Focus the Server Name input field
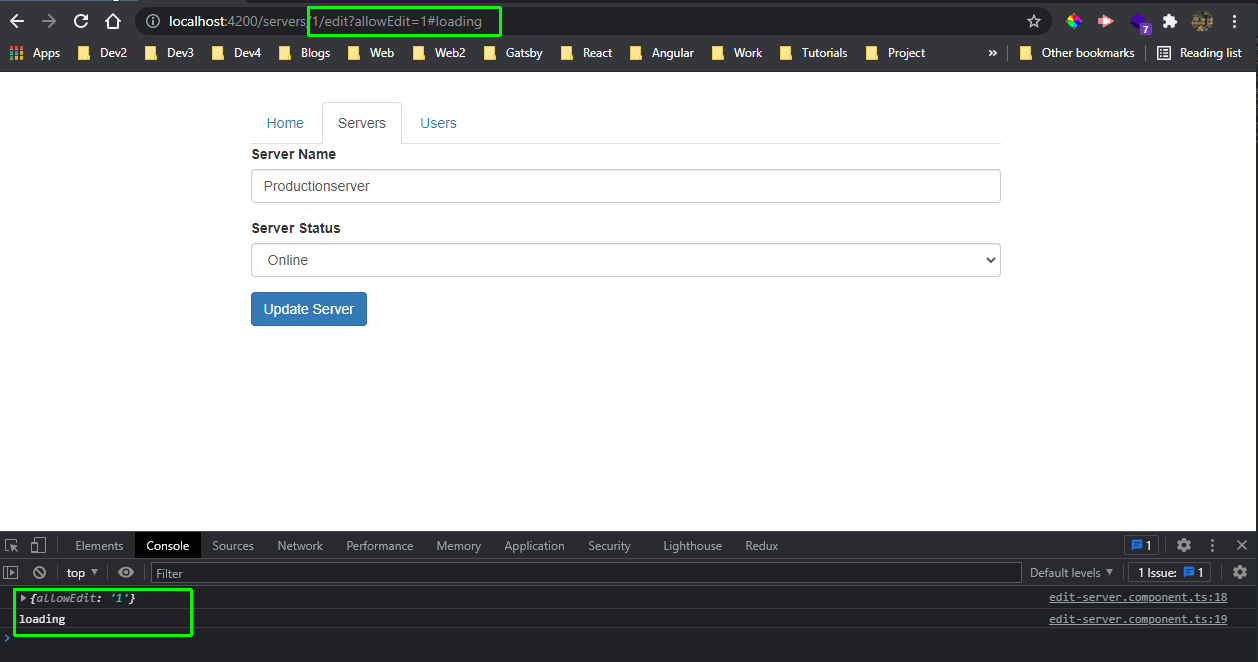Screen dimensions: 1258x662 626,186
